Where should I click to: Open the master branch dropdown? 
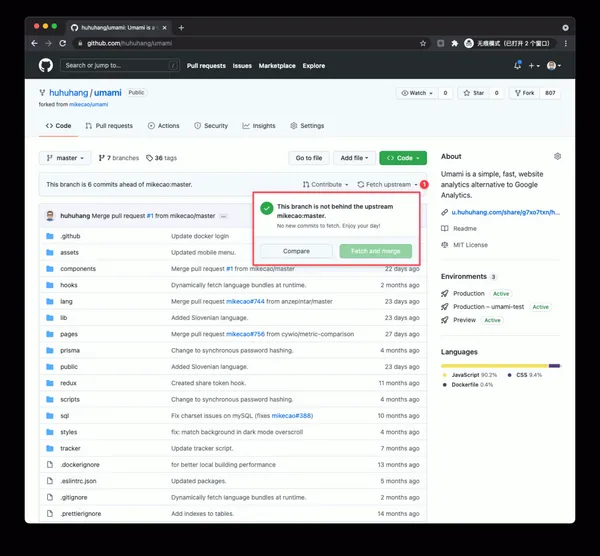65,158
